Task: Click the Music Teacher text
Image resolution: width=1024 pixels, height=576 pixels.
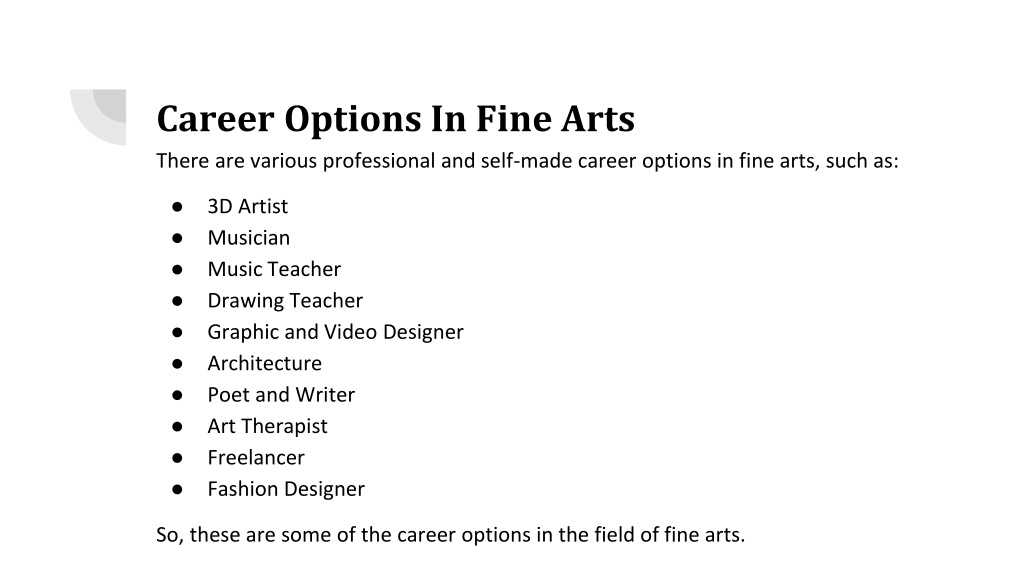Action: [x=274, y=269]
